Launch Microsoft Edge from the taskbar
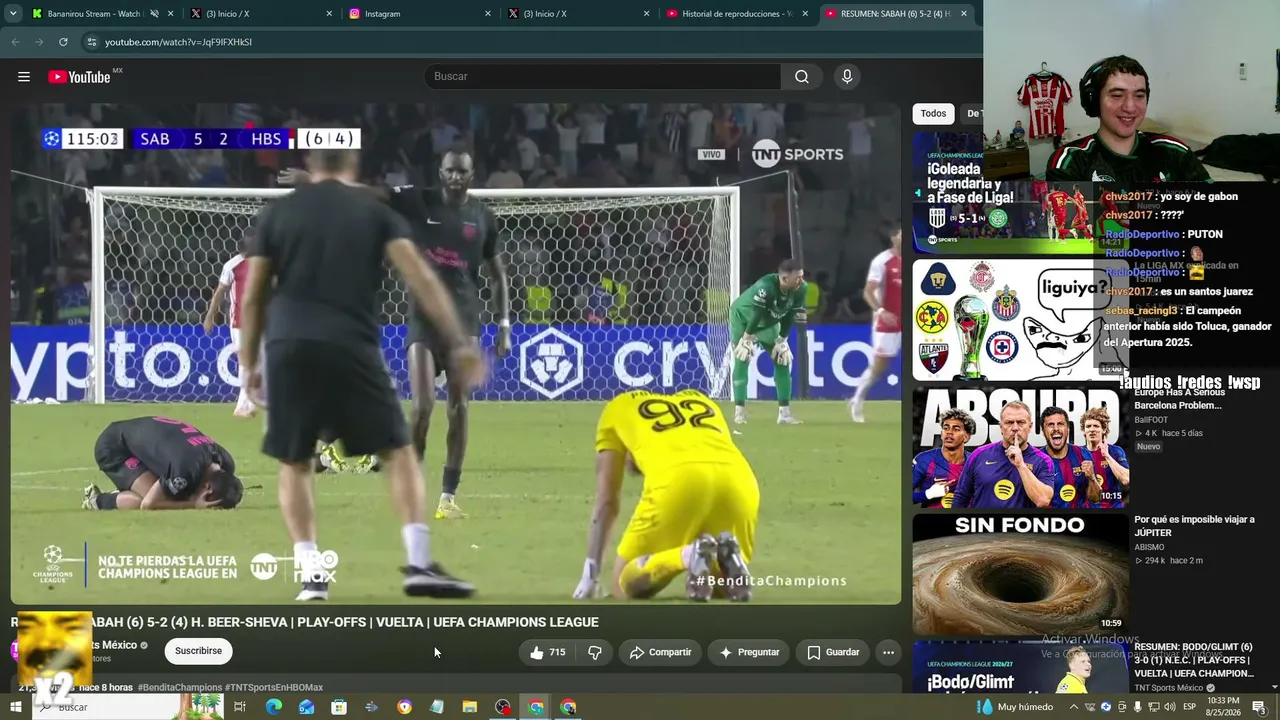Screen dimensions: 1280x720 pos(273,707)
